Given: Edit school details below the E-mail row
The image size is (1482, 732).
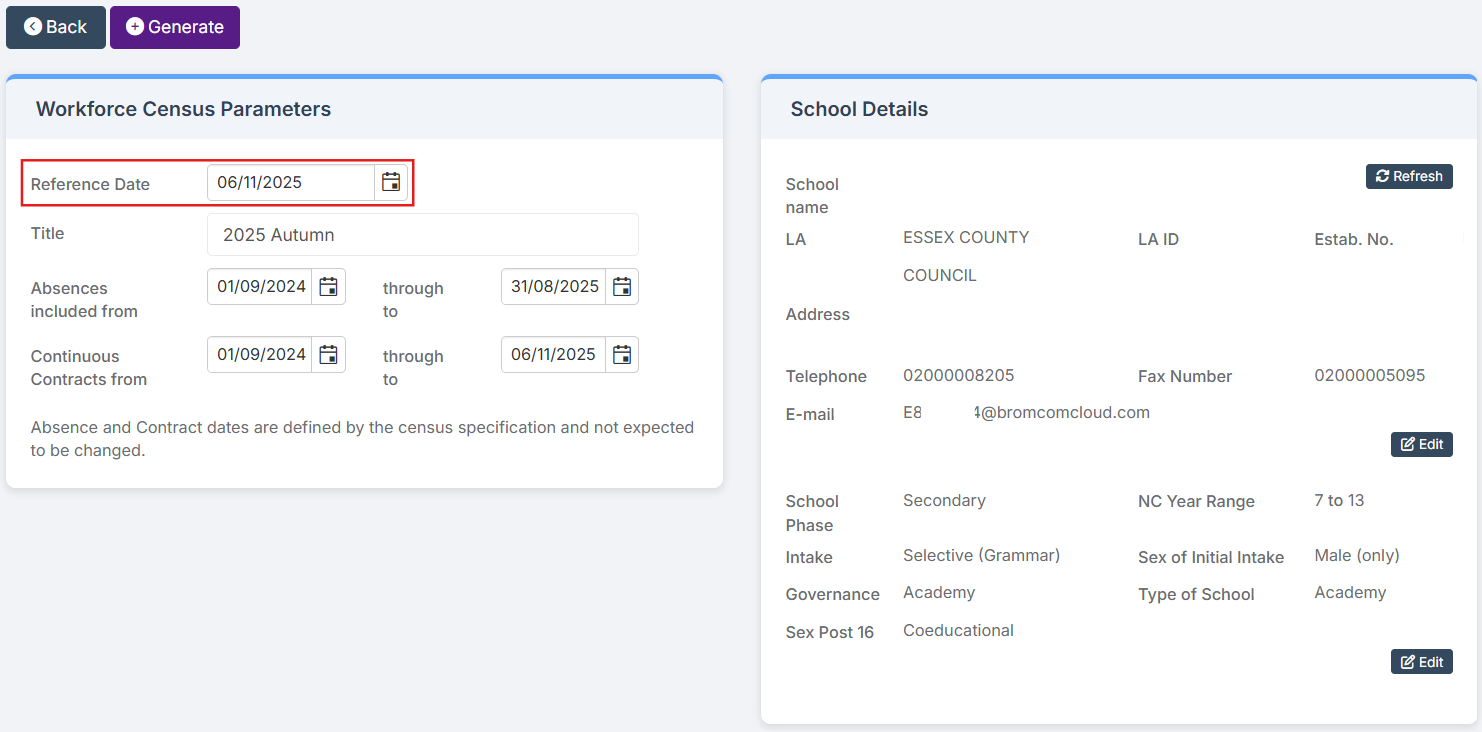Looking at the screenshot, I should click(1421, 444).
